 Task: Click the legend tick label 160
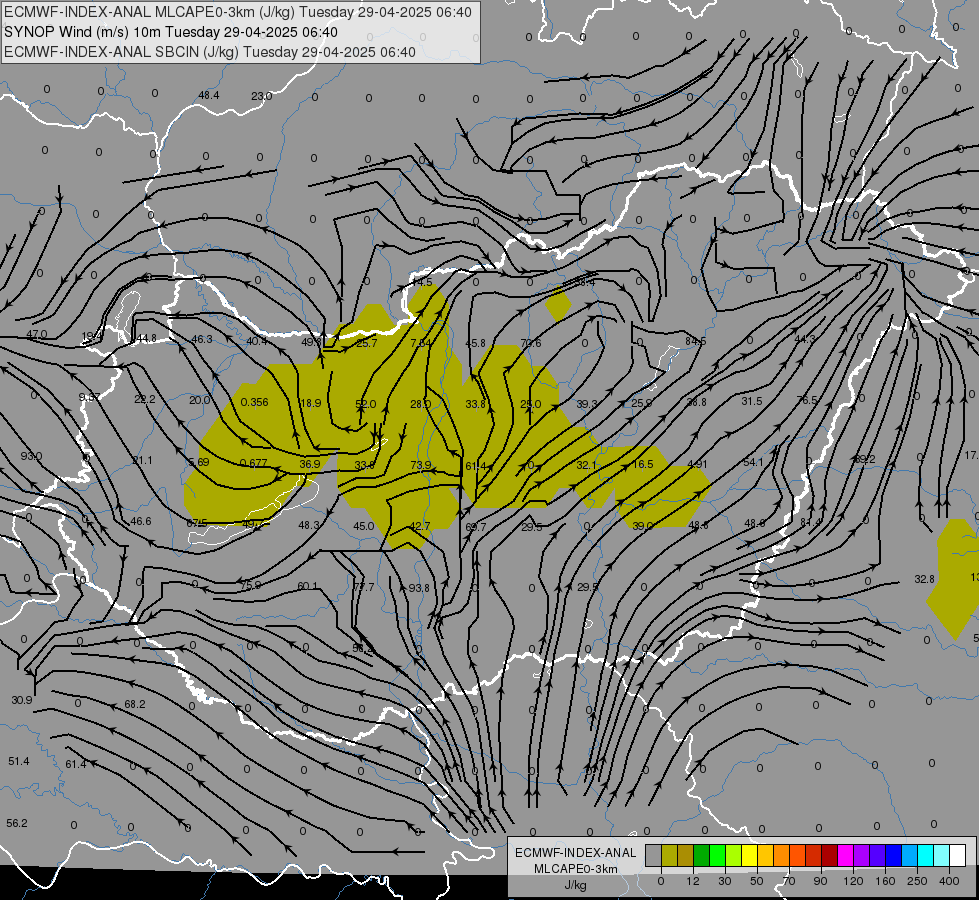885,881
